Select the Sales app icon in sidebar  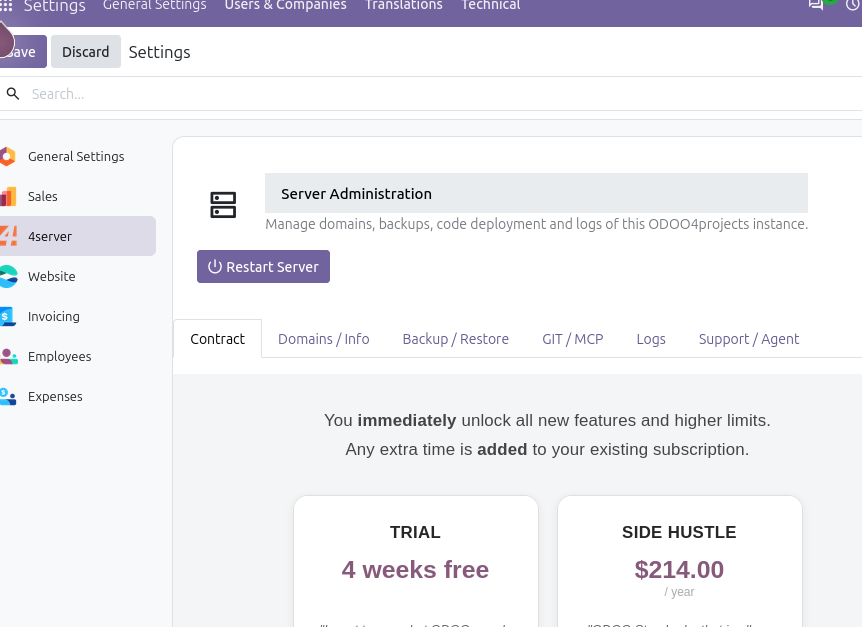pos(8,196)
